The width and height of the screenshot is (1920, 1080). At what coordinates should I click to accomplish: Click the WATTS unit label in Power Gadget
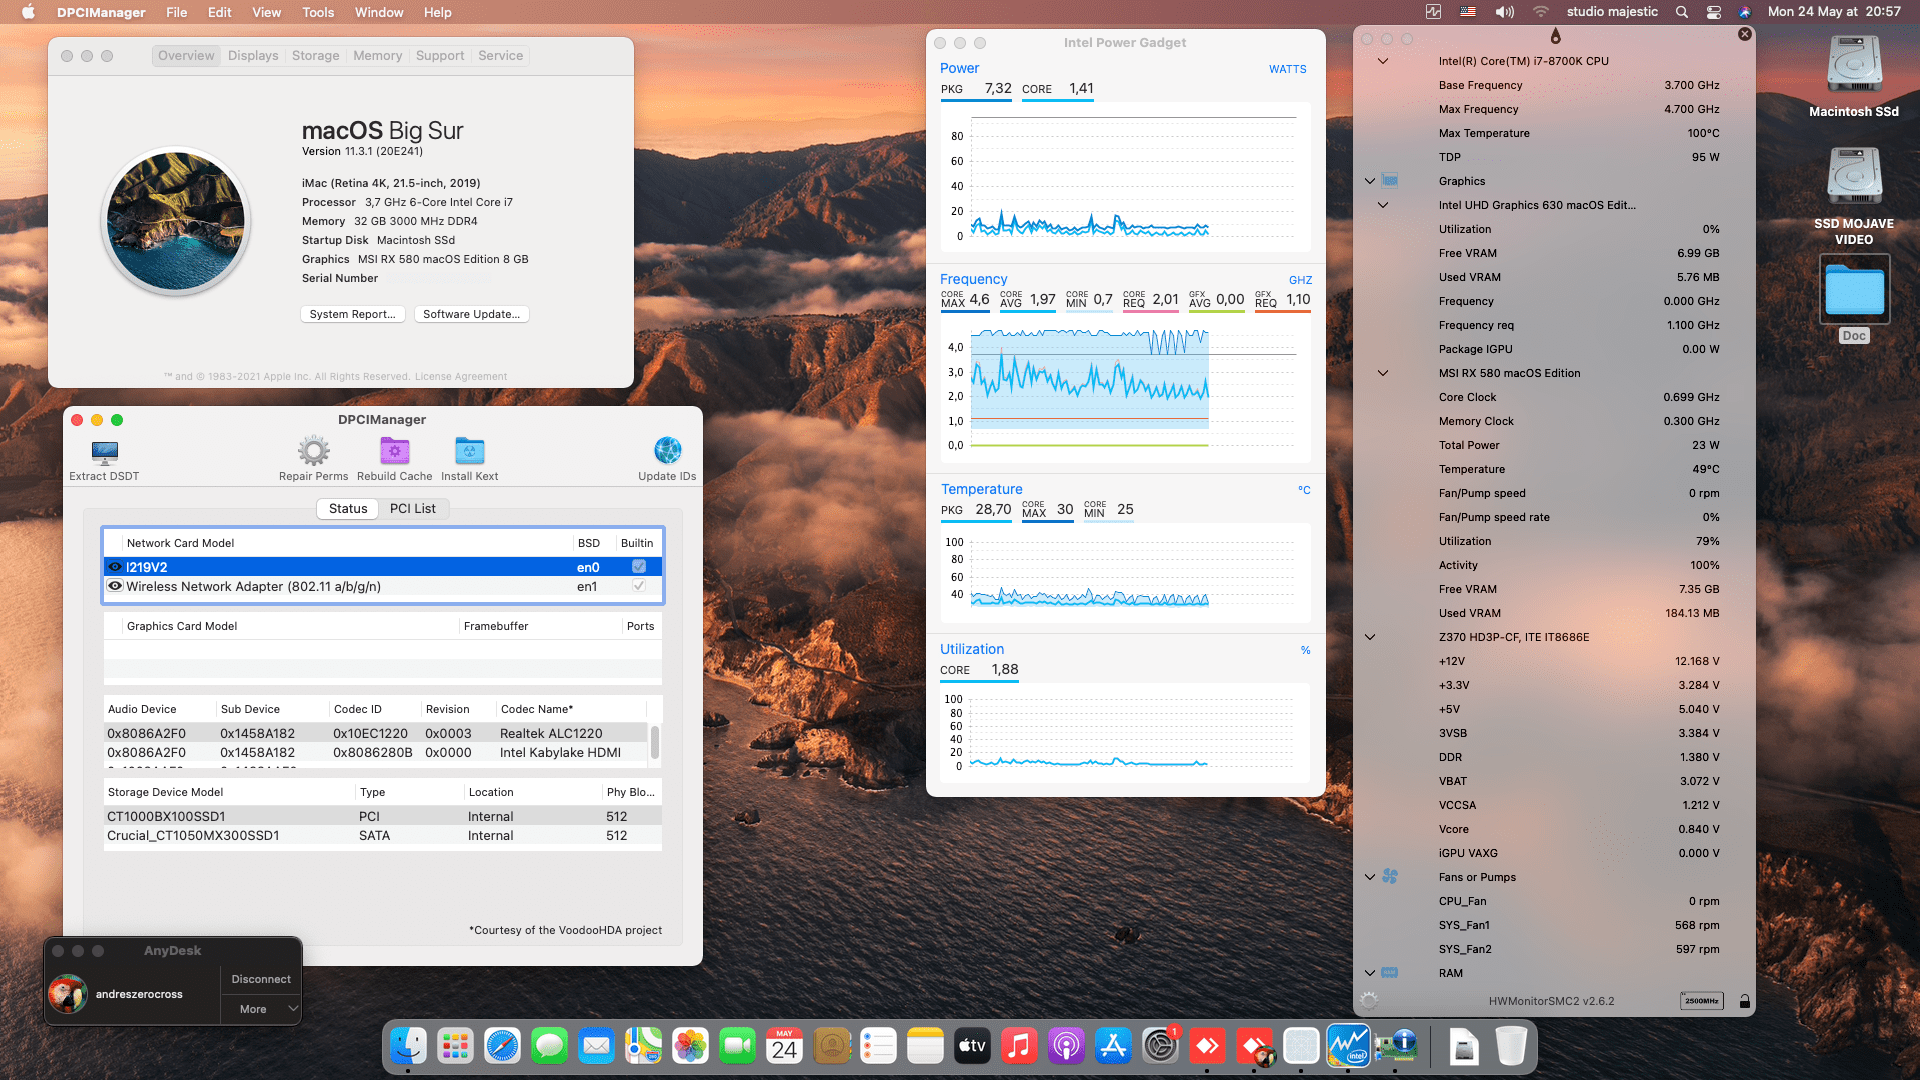point(1288,69)
